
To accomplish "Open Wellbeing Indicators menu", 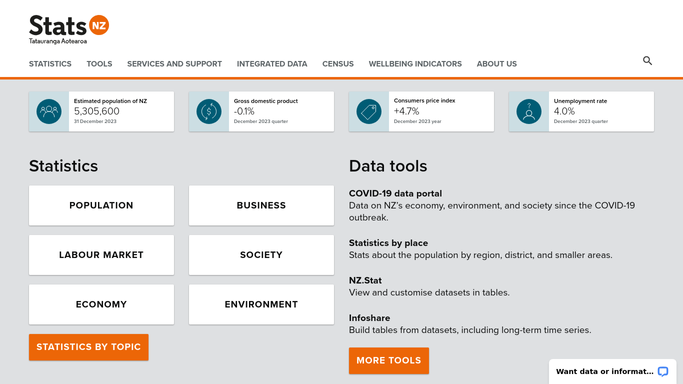I will click(x=415, y=64).
